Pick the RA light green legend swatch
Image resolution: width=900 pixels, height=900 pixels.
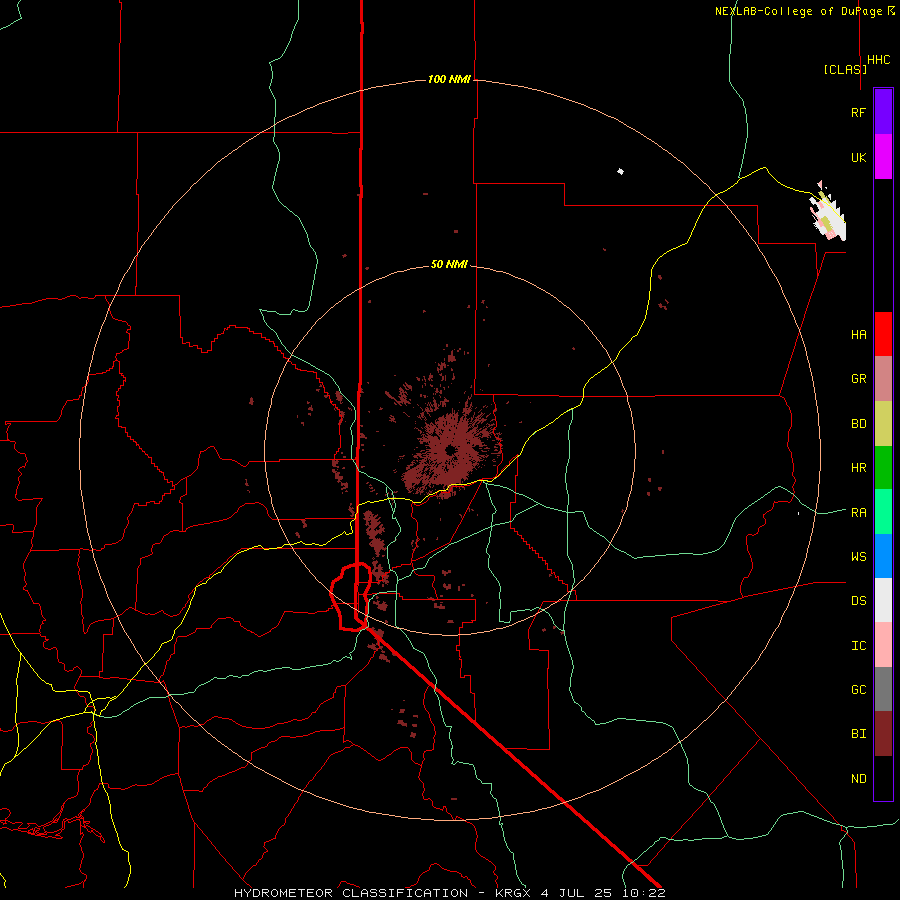883,512
